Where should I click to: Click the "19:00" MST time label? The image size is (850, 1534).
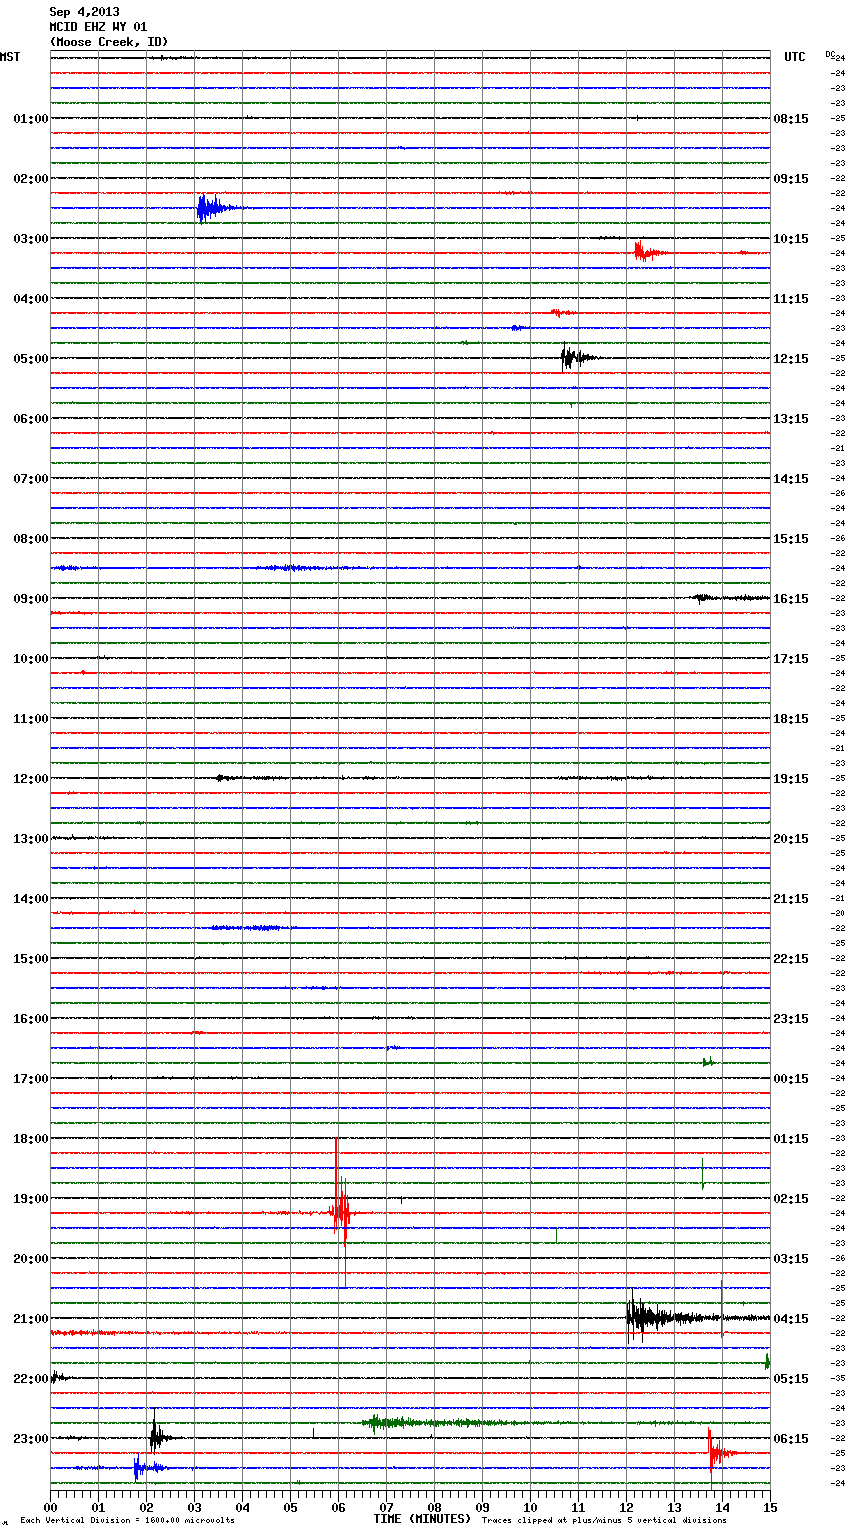pos(30,1198)
